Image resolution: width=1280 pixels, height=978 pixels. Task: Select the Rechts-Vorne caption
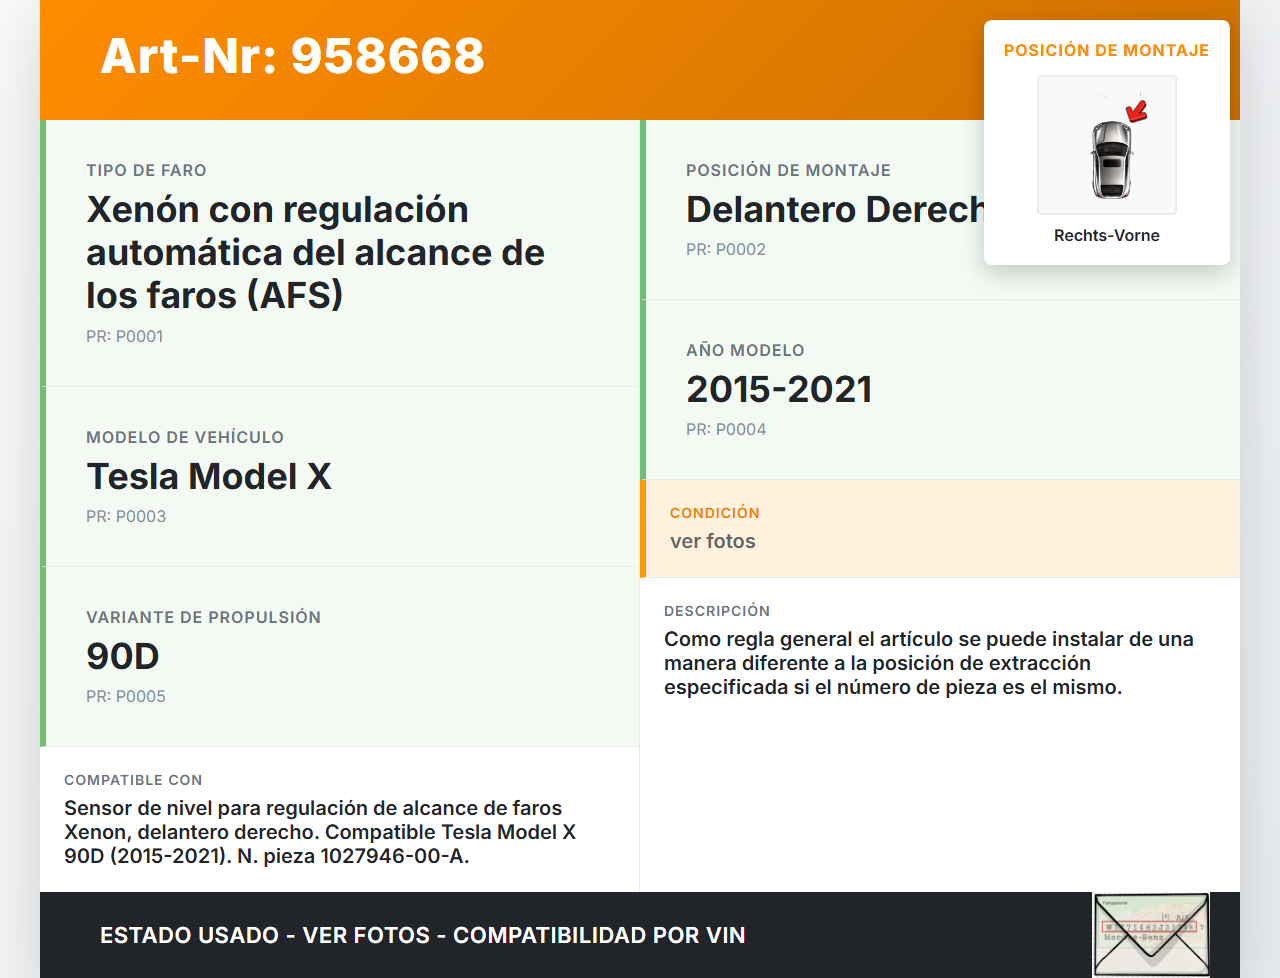pos(1106,236)
